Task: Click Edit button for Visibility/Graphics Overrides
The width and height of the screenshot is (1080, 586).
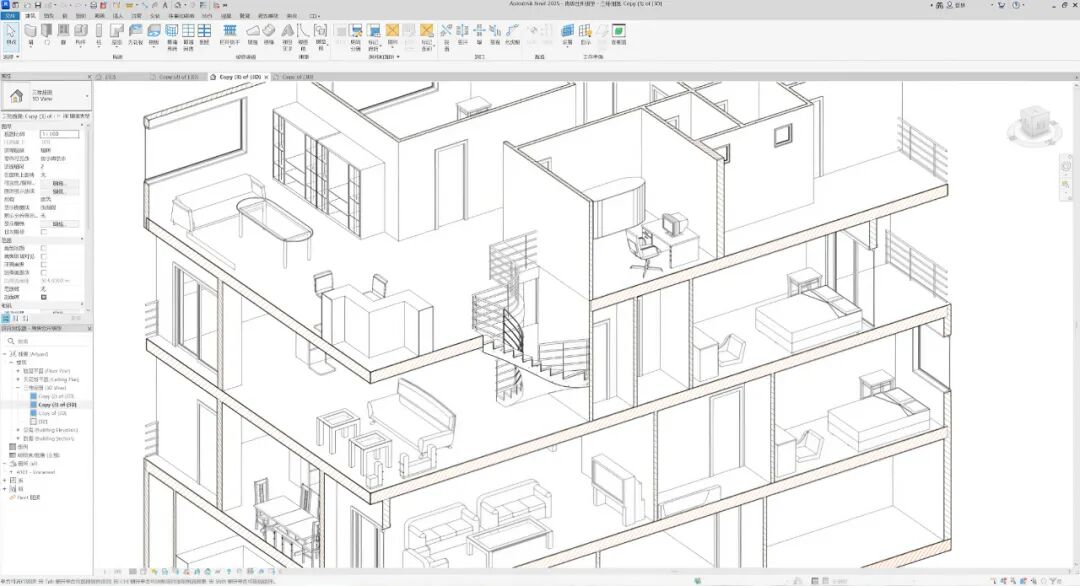Action: coord(58,183)
